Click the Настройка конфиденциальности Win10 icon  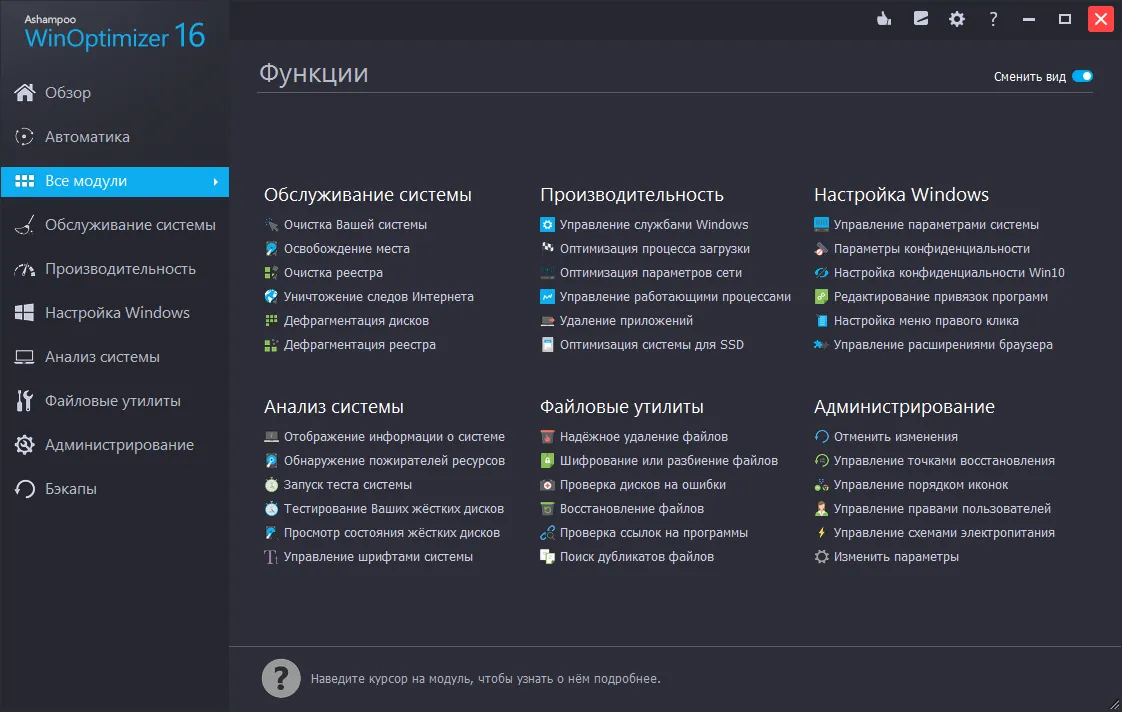(821, 273)
